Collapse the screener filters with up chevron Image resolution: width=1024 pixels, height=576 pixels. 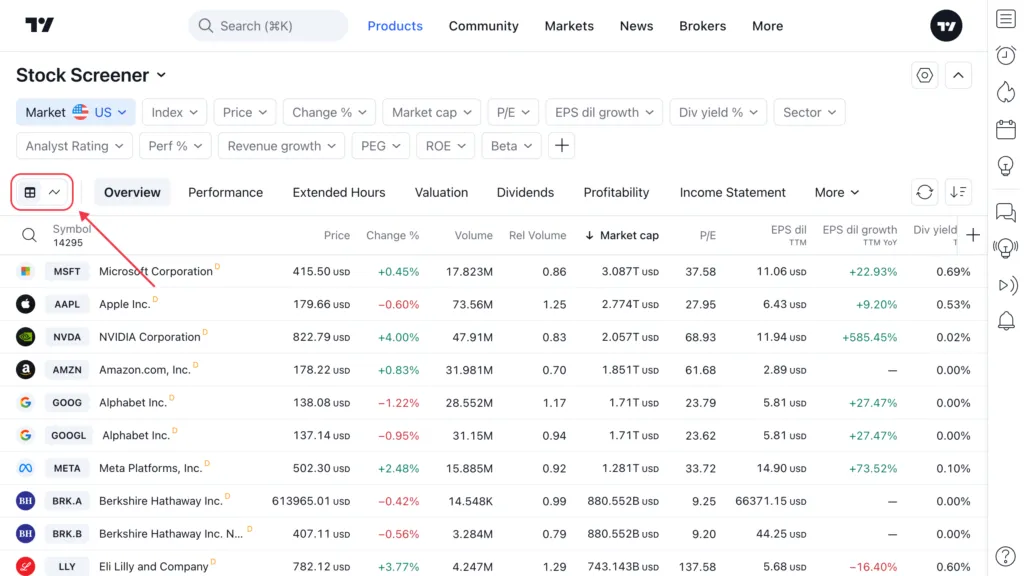(x=958, y=75)
